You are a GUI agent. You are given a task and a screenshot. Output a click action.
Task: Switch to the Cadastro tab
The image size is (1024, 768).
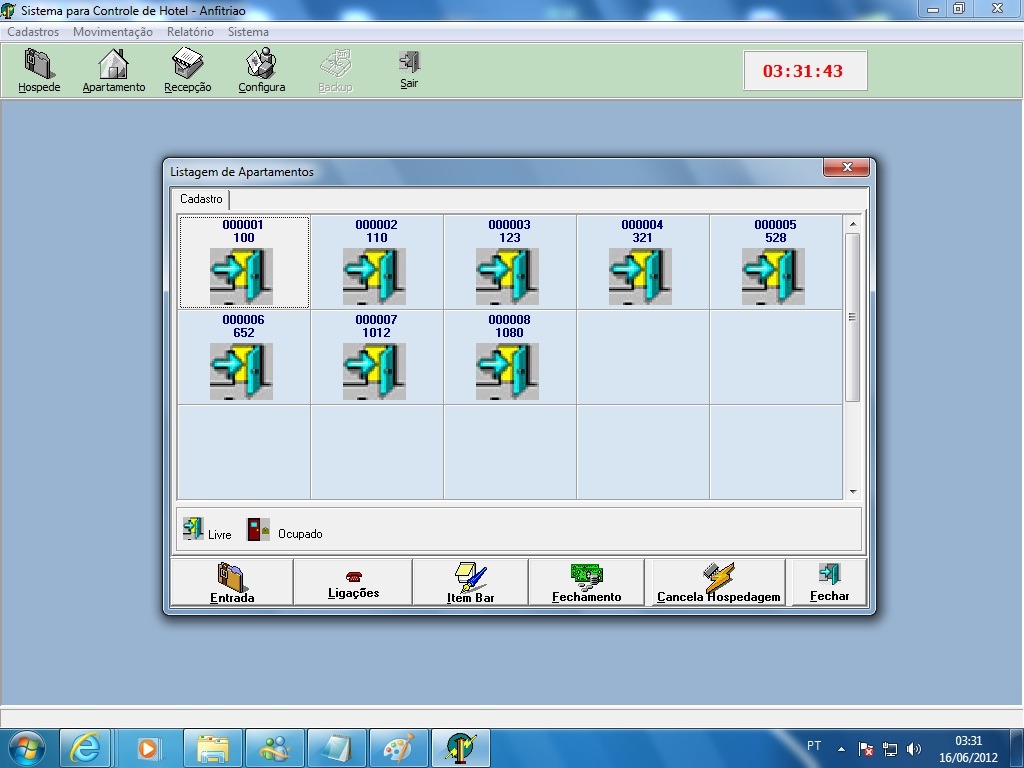(201, 199)
